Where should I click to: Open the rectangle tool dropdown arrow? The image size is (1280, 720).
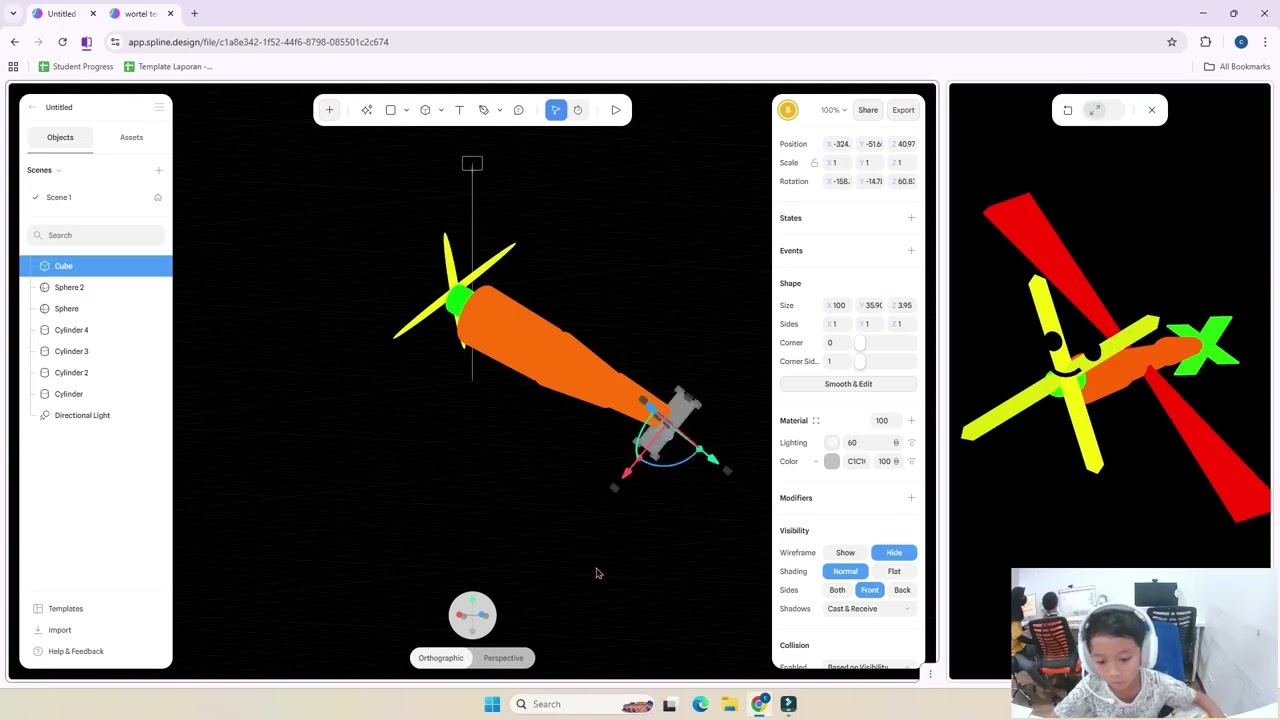[x=406, y=110]
